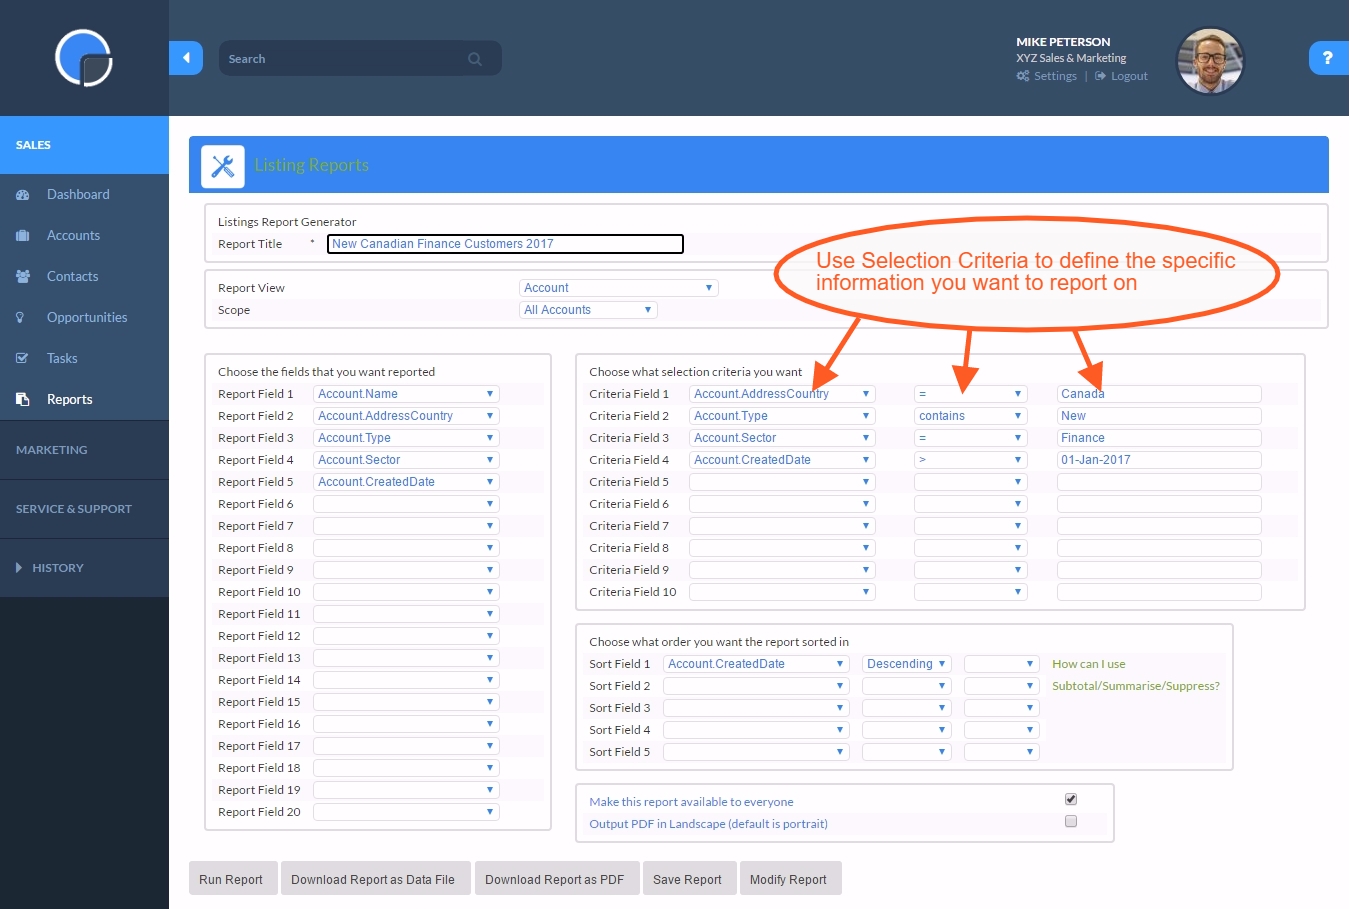Click the Listing Reports tools icon

[x=223, y=166]
